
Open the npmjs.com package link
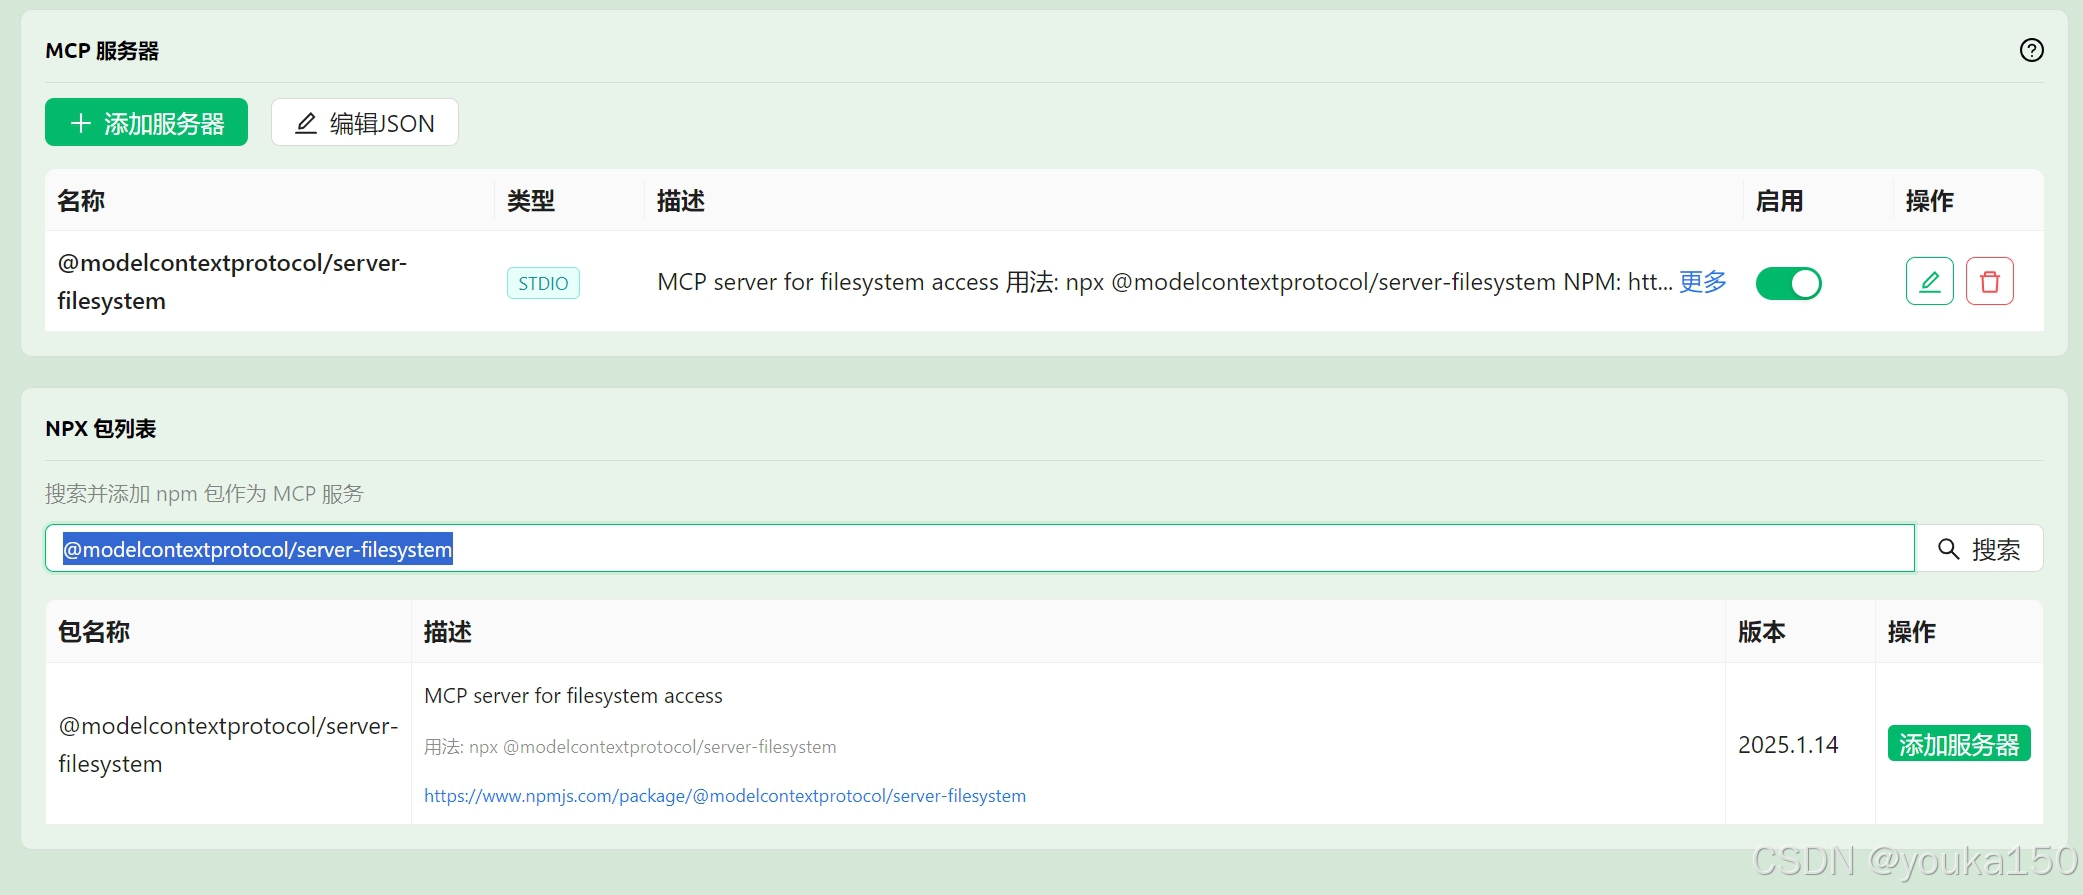pyautogui.click(x=724, y=796)
